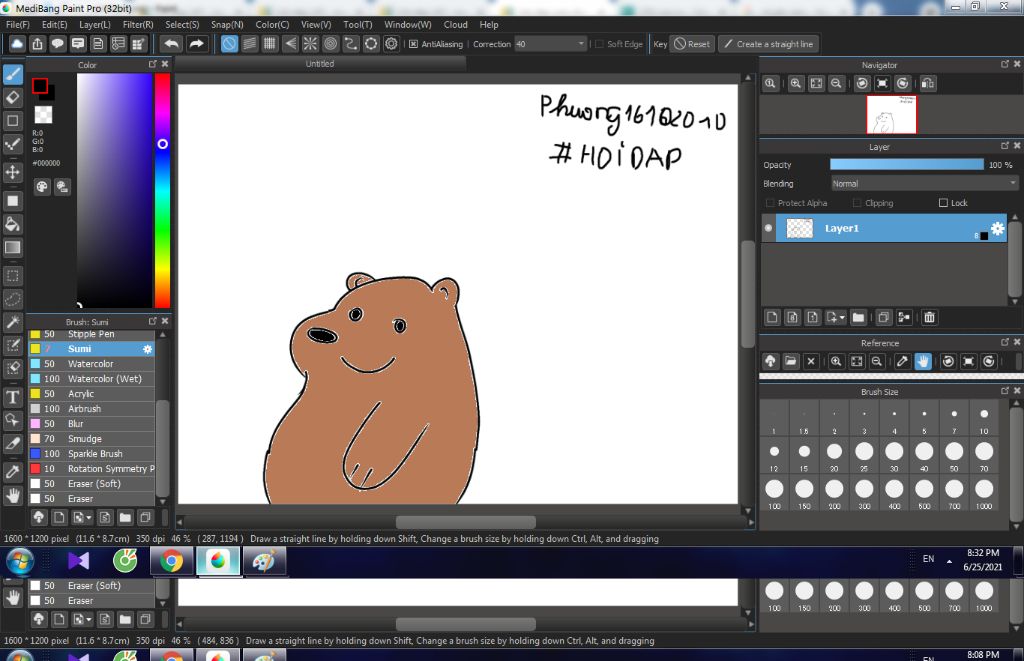Open the Cloud menu

(x=455, y=24)
